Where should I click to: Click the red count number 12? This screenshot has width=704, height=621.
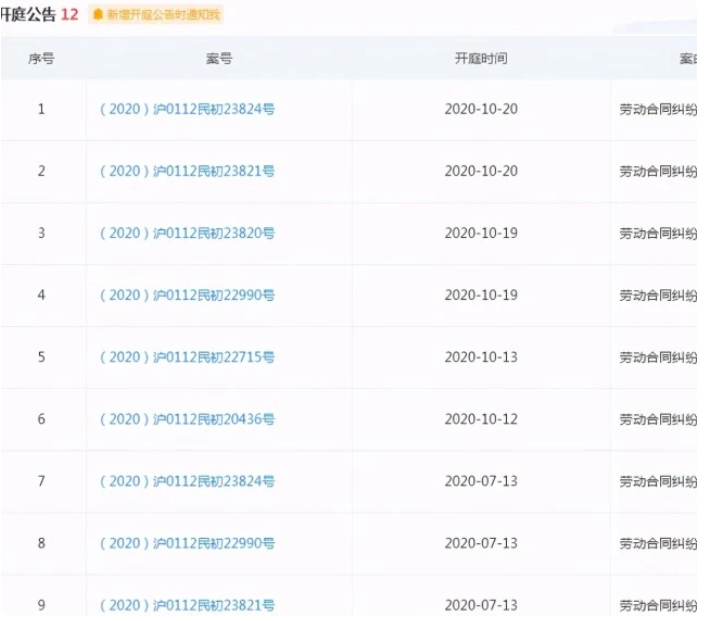69,15
